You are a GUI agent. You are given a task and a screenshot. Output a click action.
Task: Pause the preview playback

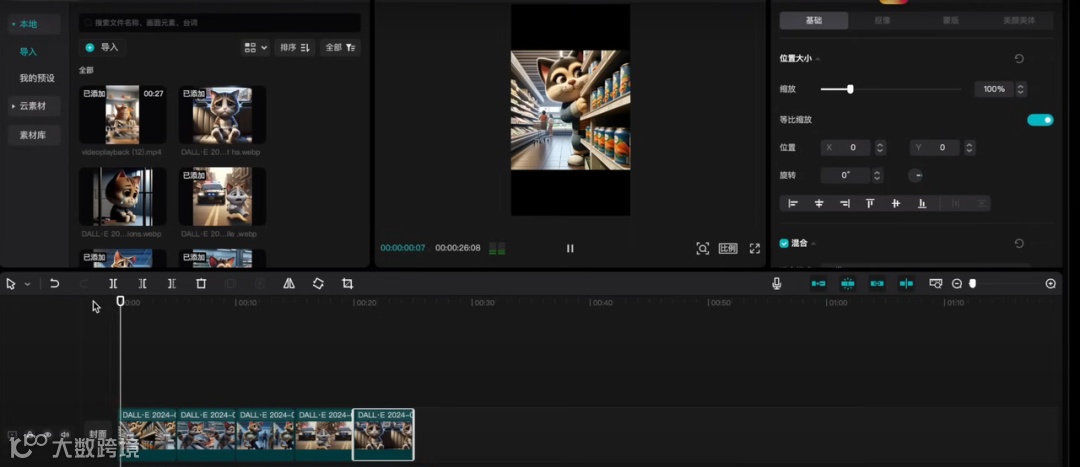coord(570,249)
